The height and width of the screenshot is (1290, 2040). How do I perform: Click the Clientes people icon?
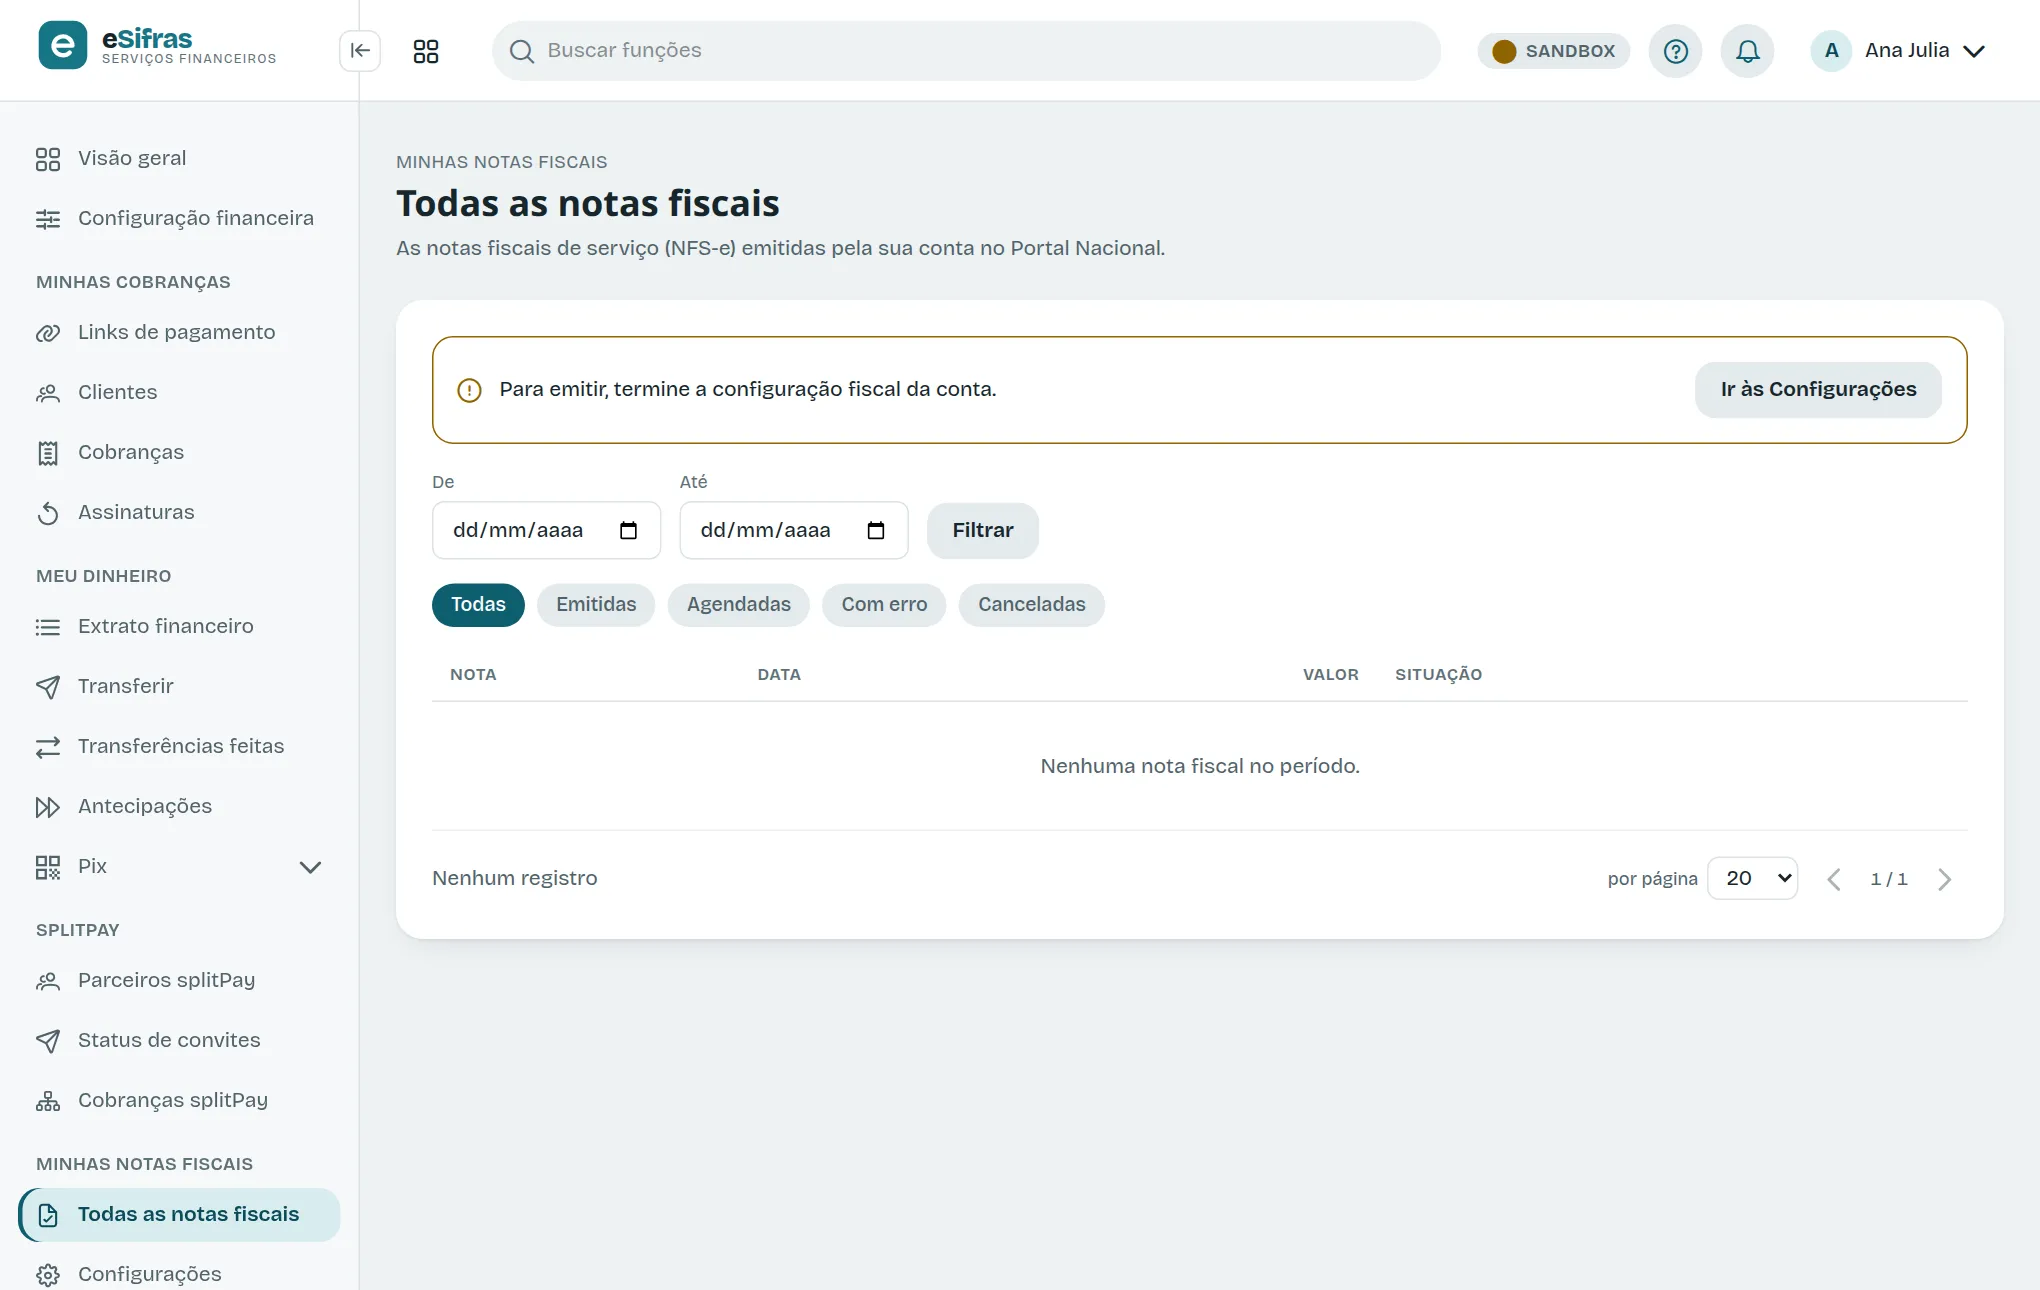click(x=48, y=393)
